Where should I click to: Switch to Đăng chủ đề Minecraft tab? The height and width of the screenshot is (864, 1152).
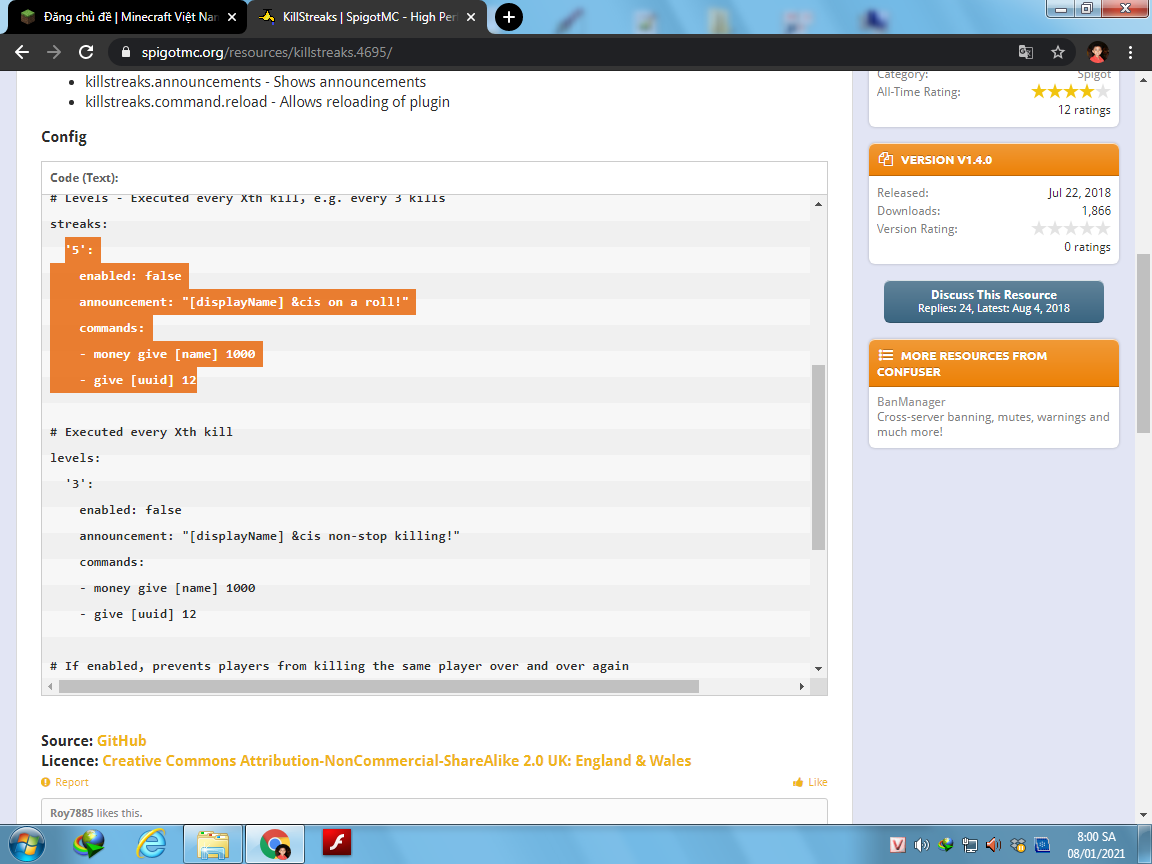[x=126, y=17]
